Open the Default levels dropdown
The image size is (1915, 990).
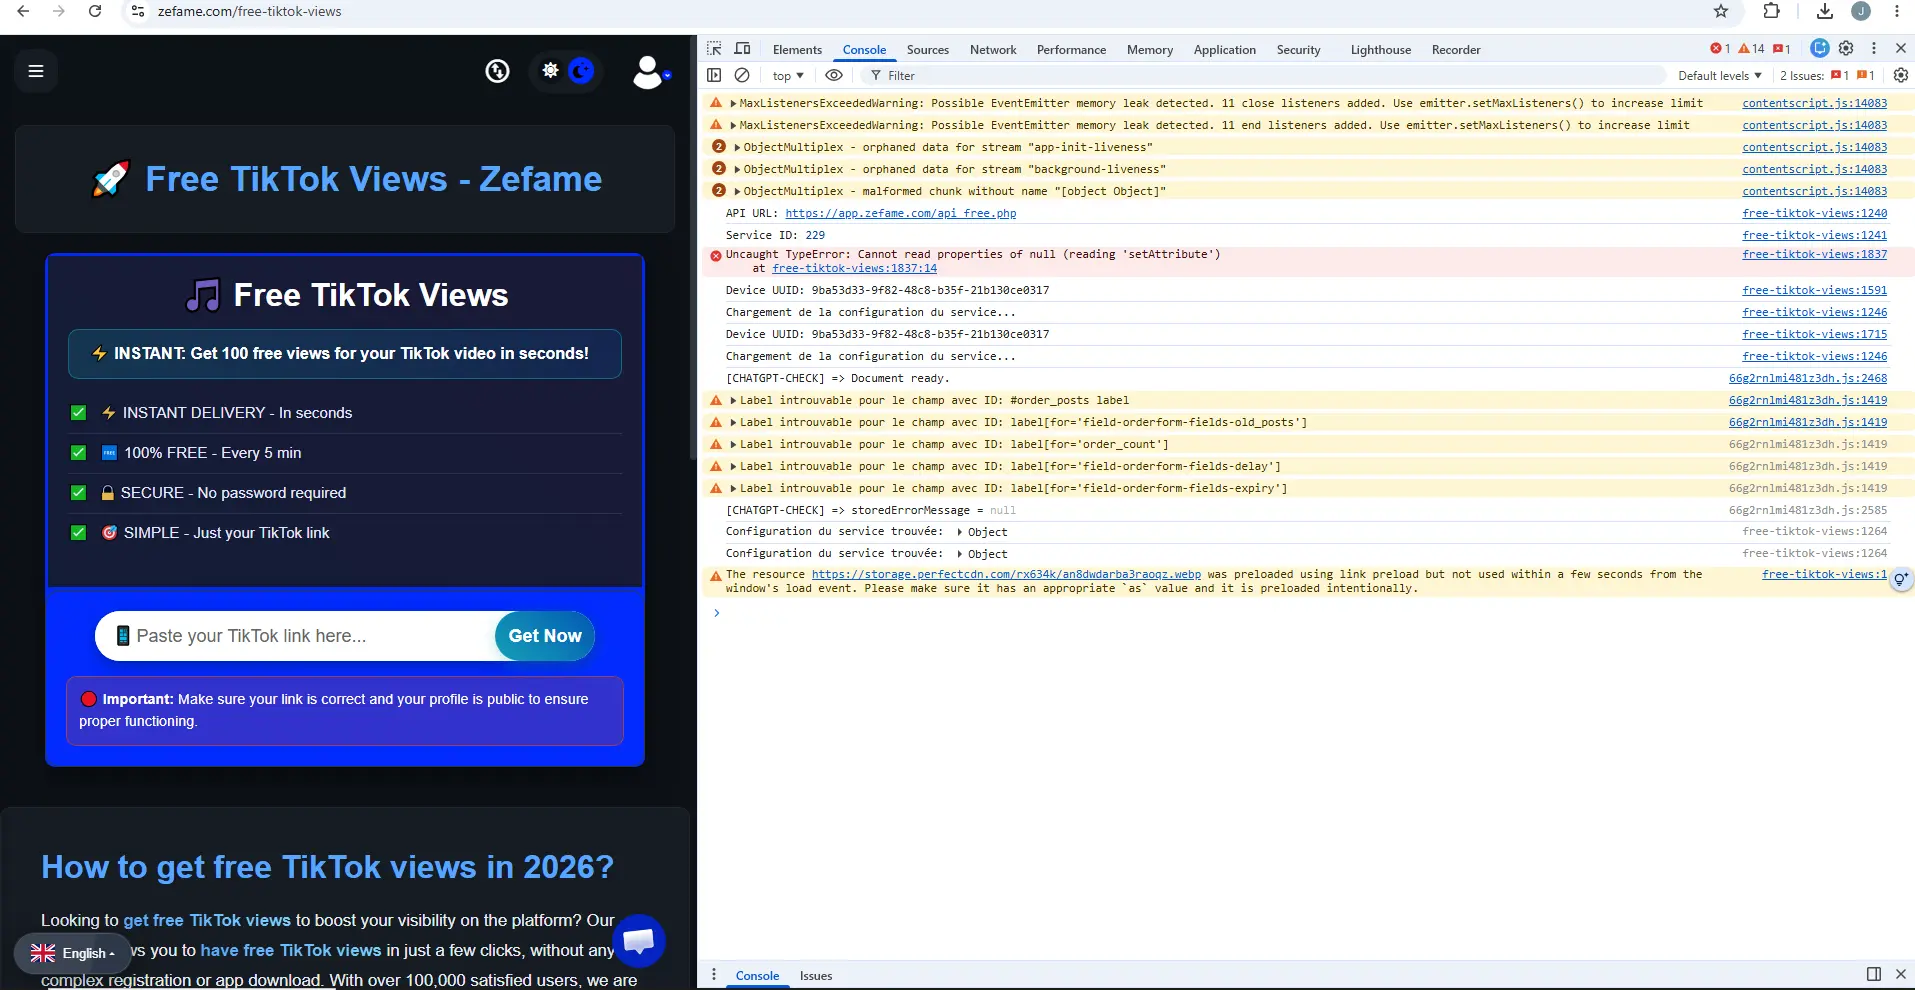[1720, 76]
